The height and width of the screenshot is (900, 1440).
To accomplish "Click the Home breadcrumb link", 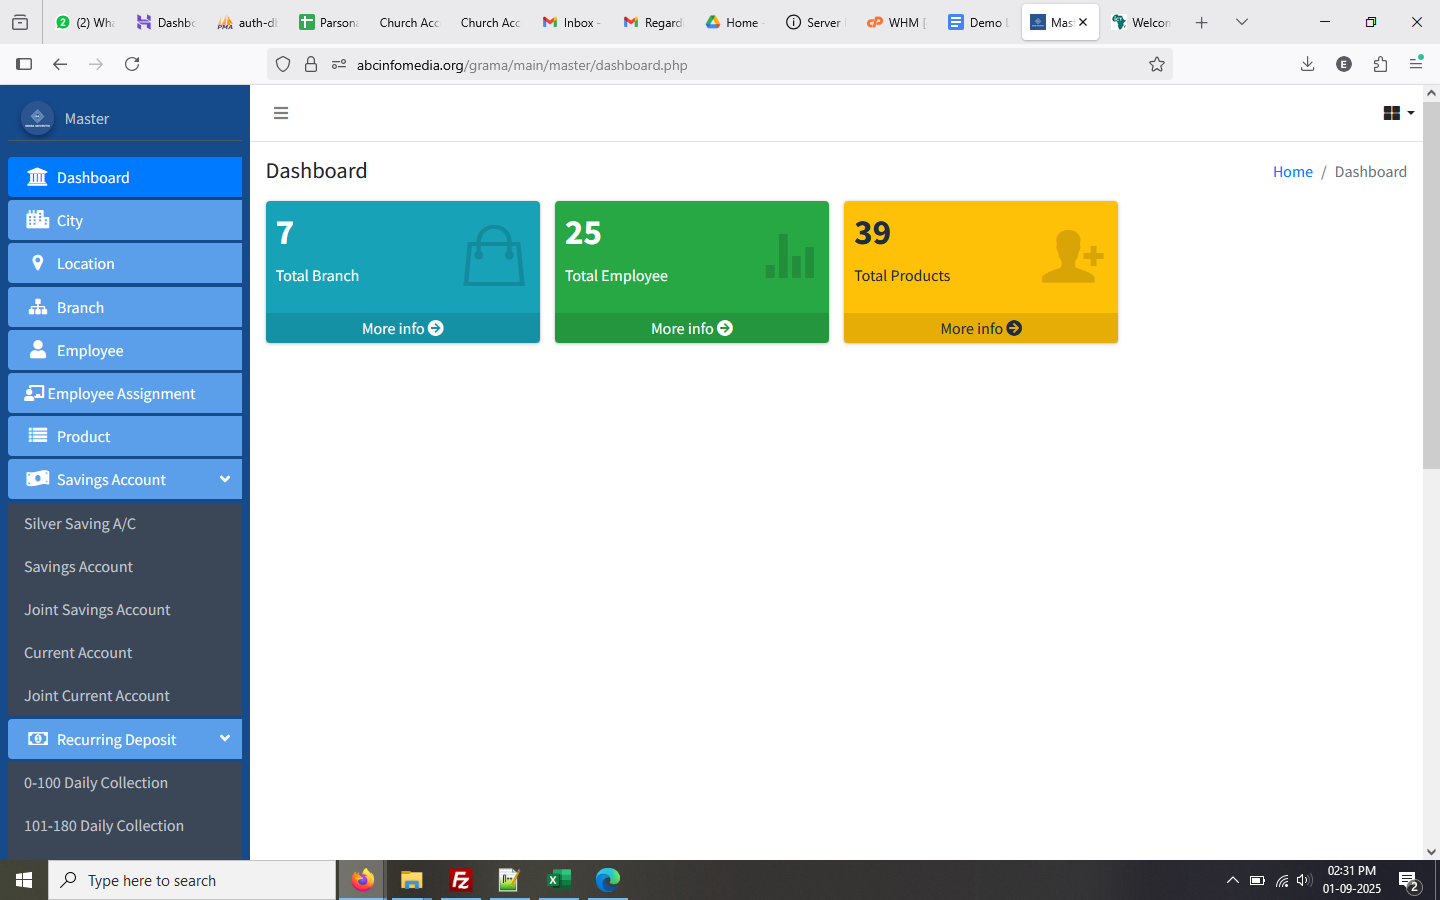I will (1292, 172).
